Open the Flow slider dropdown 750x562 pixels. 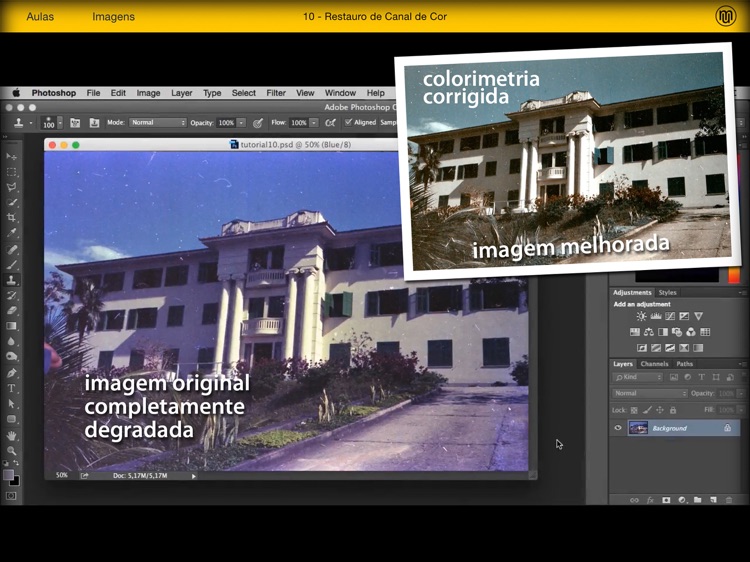tap(314, 123)
